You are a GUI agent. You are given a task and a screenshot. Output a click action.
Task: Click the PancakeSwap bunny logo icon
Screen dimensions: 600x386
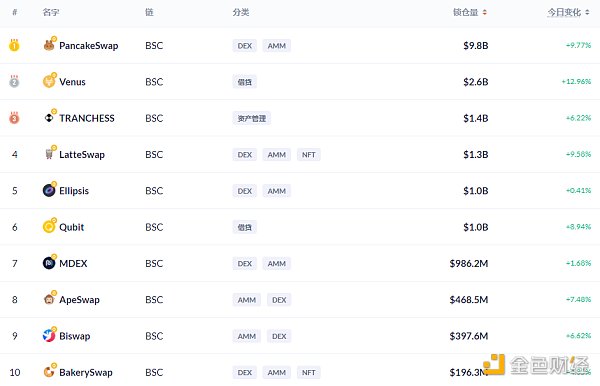(x=49, y=45)
